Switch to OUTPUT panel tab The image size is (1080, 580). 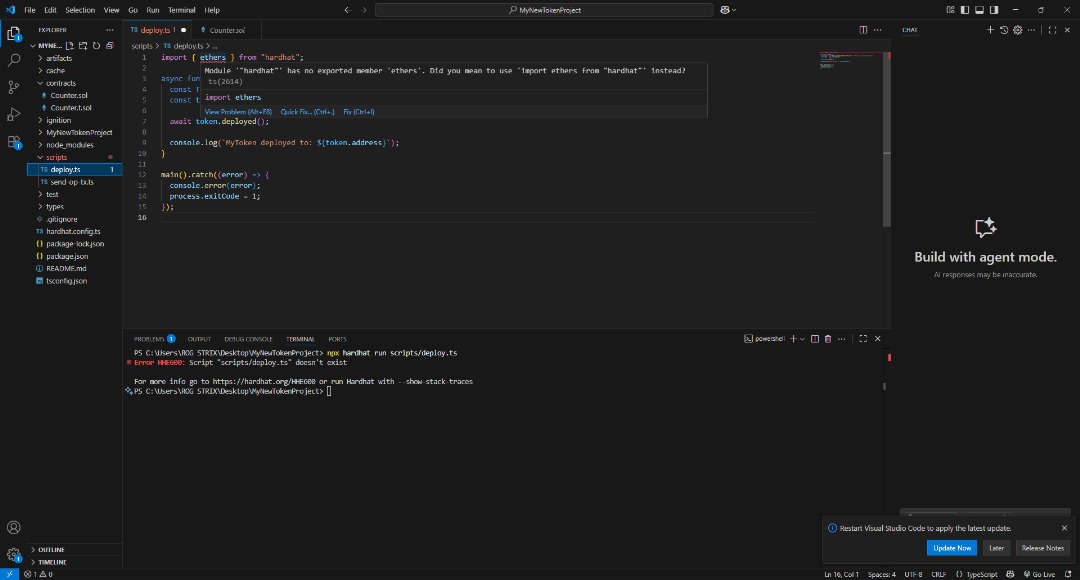point(199,339)
